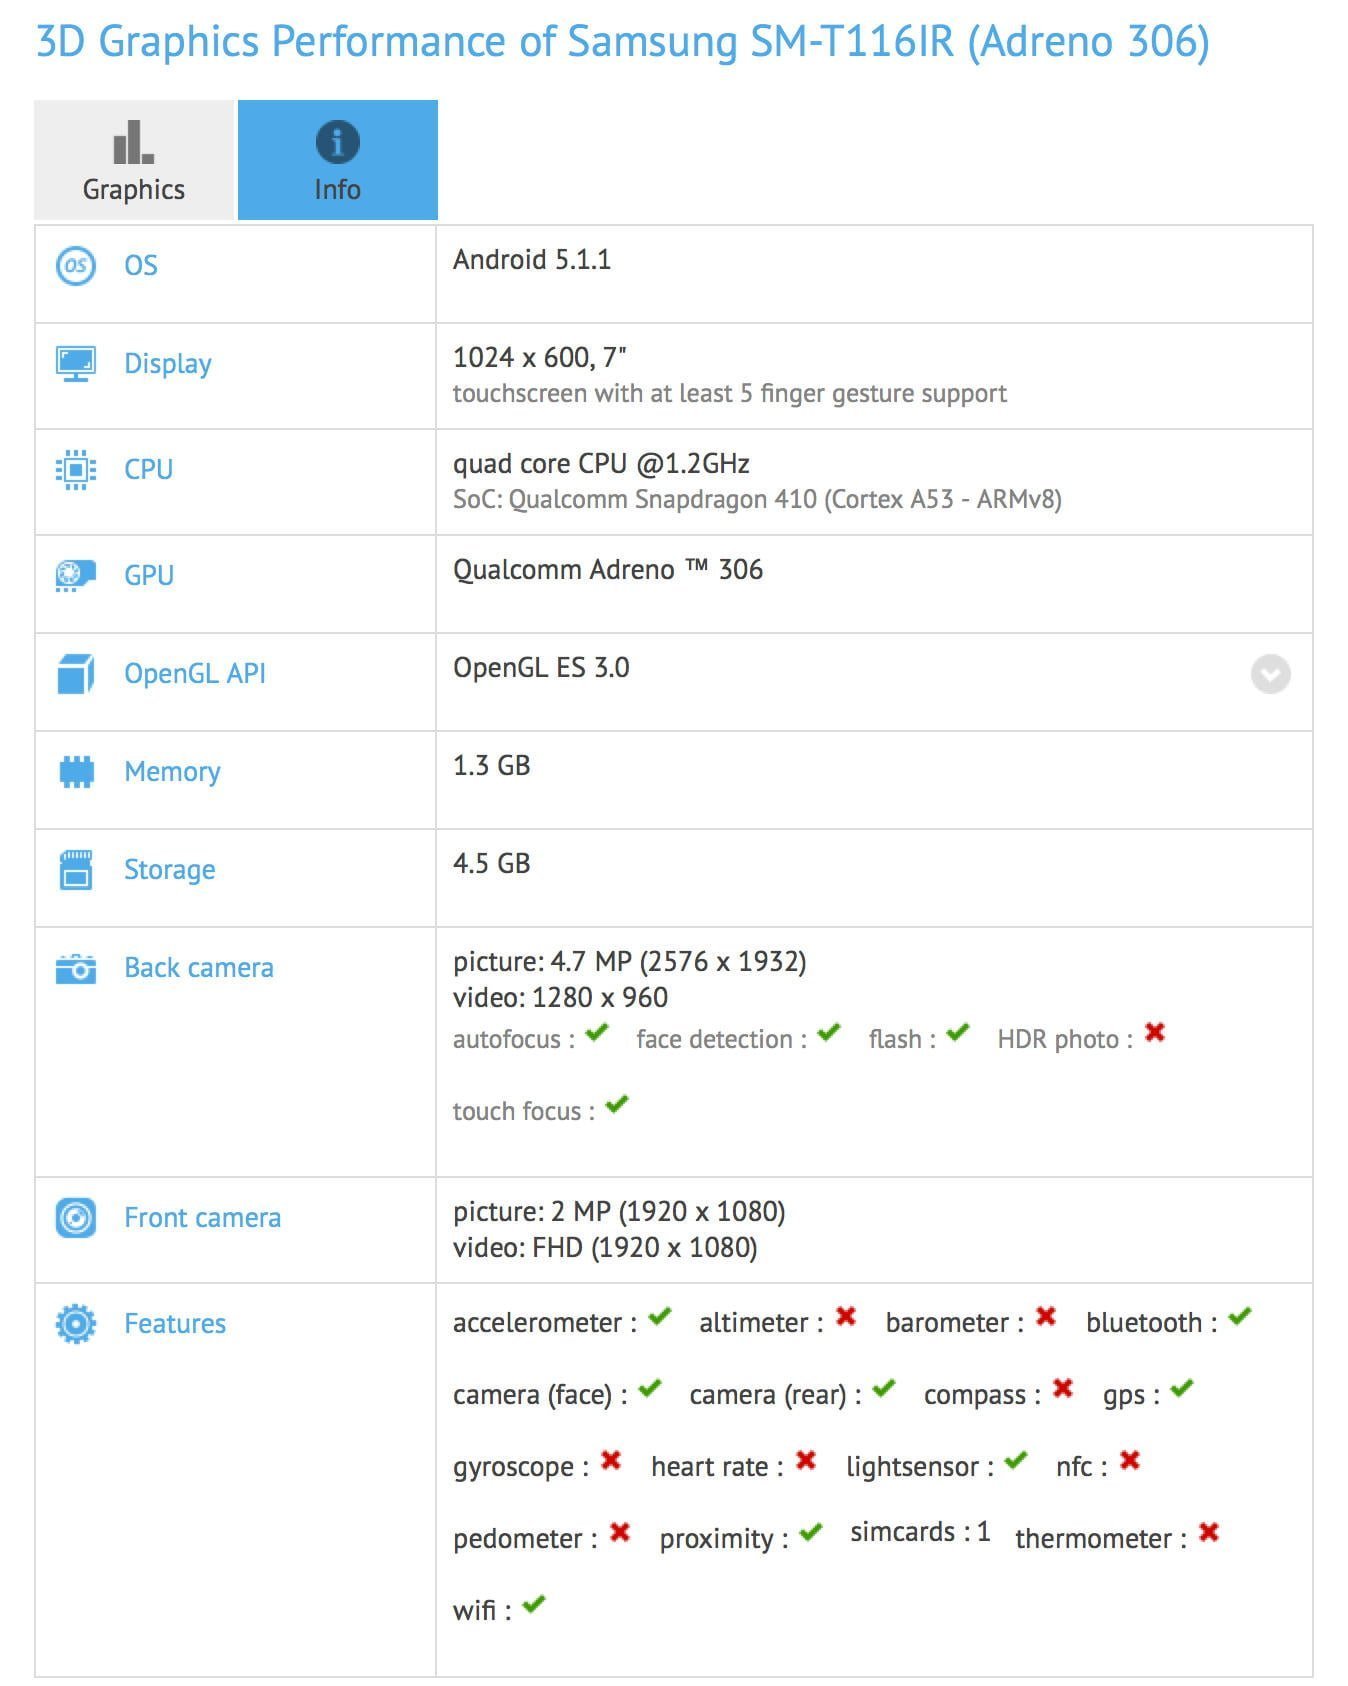Click the wifi green check mark
Viewport: 1348px width, 1686px height.
(534, 1604)
